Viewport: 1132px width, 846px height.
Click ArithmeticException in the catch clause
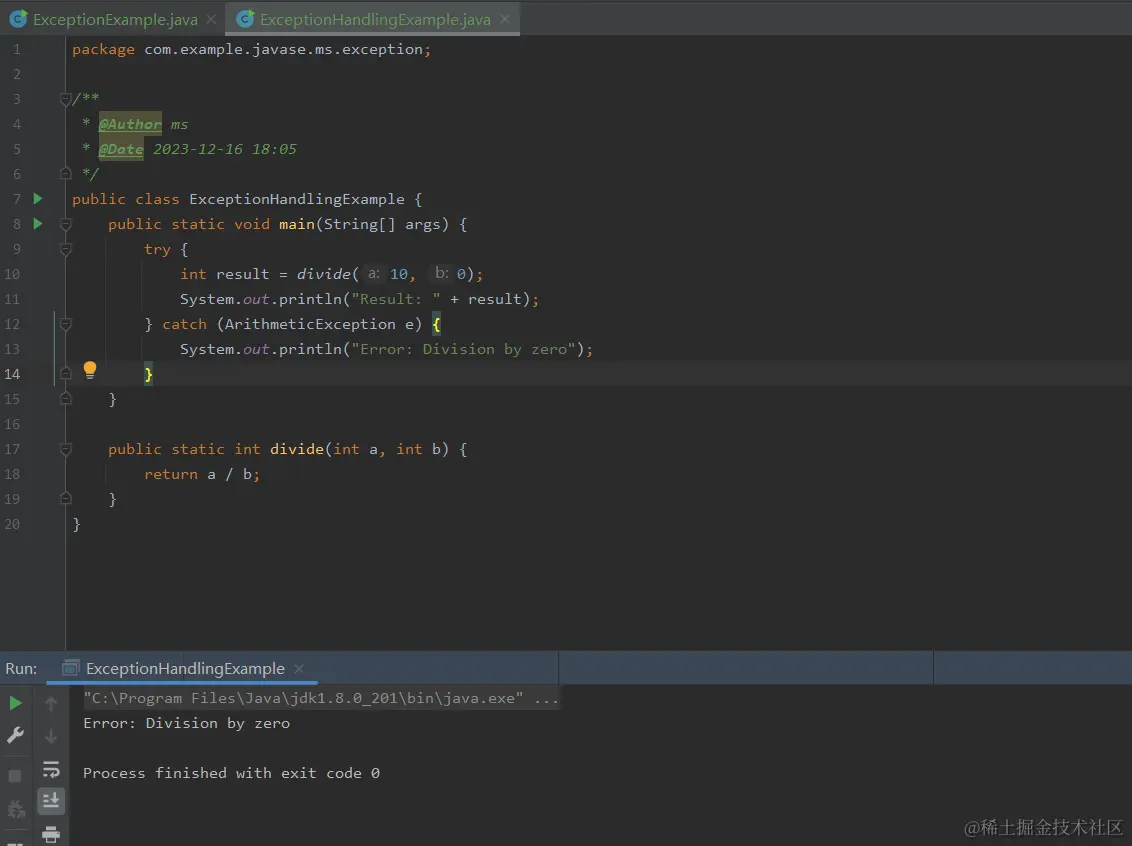310,324
